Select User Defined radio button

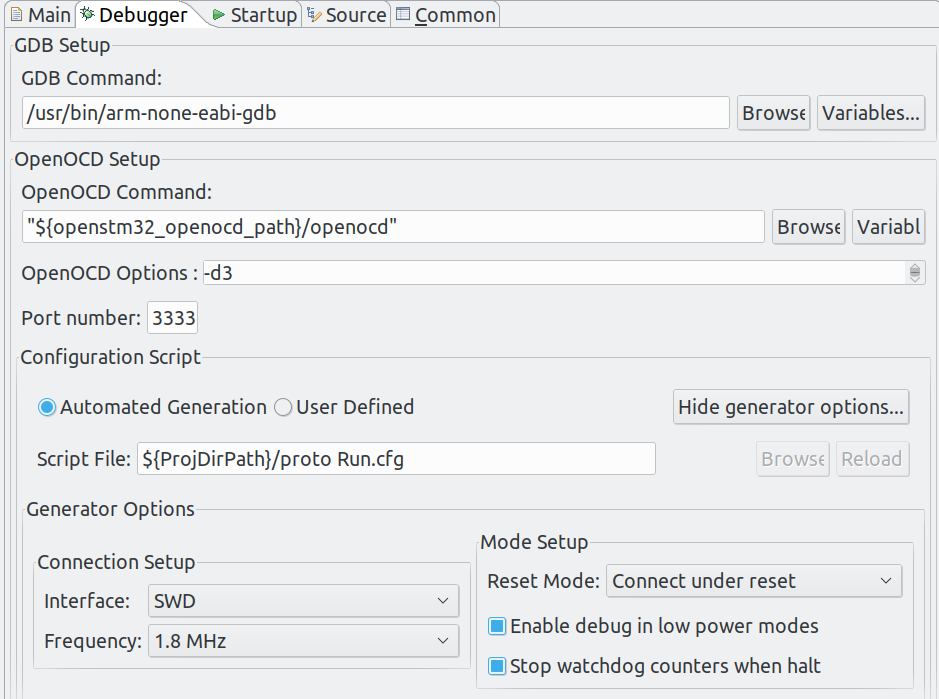tap(283, 407)
